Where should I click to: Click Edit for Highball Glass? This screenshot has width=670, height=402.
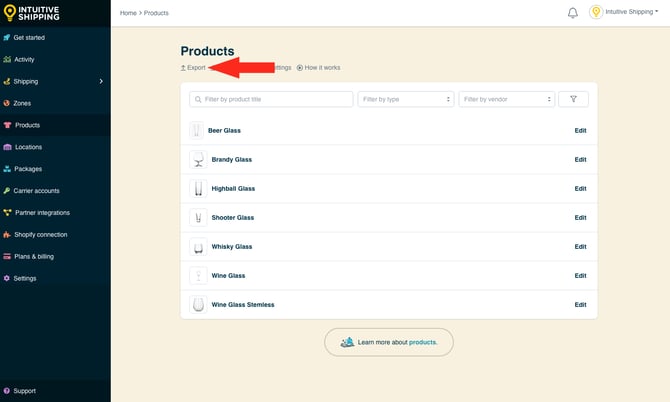580,188
